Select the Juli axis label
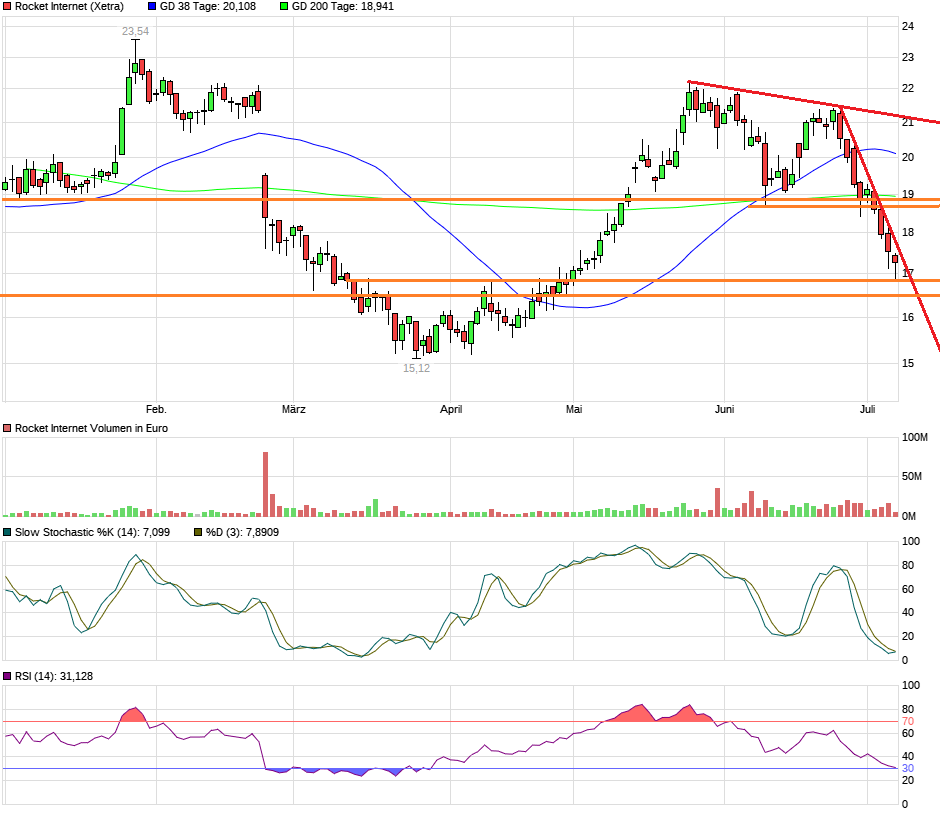 coord(869,409)
